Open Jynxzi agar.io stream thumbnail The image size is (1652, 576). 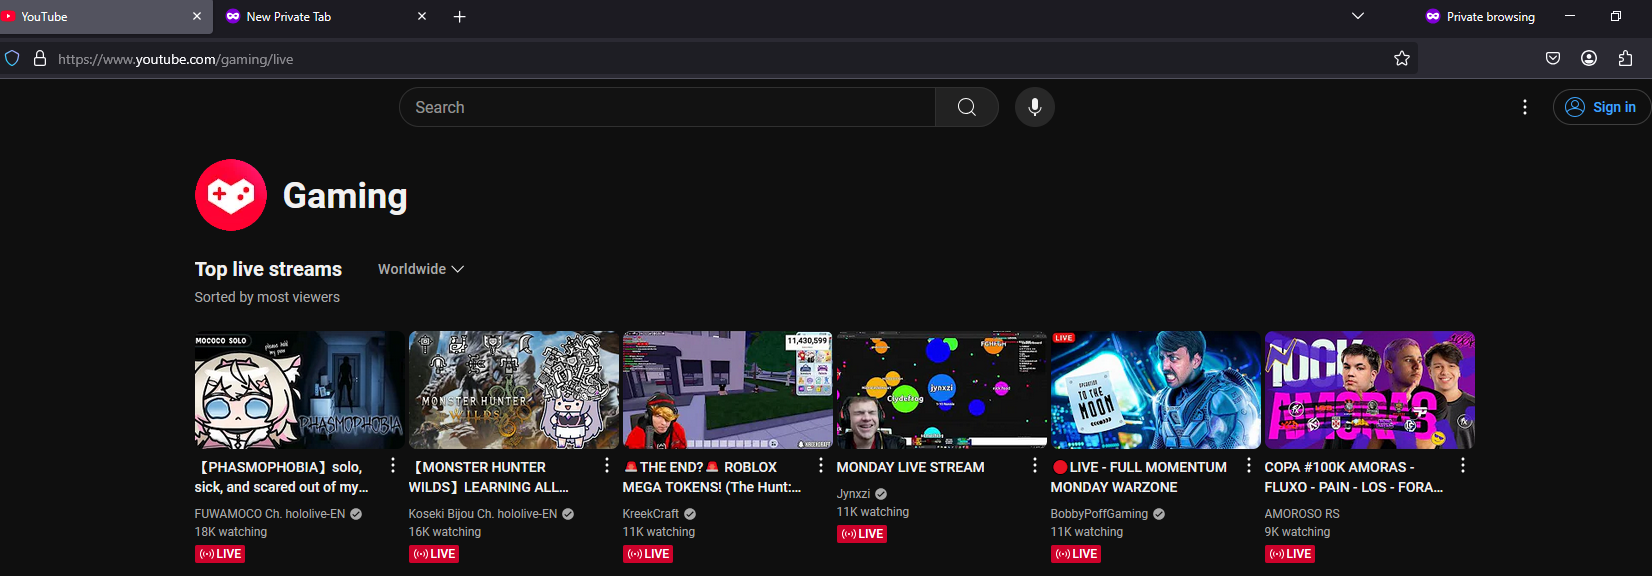click(x=942, y=390)
